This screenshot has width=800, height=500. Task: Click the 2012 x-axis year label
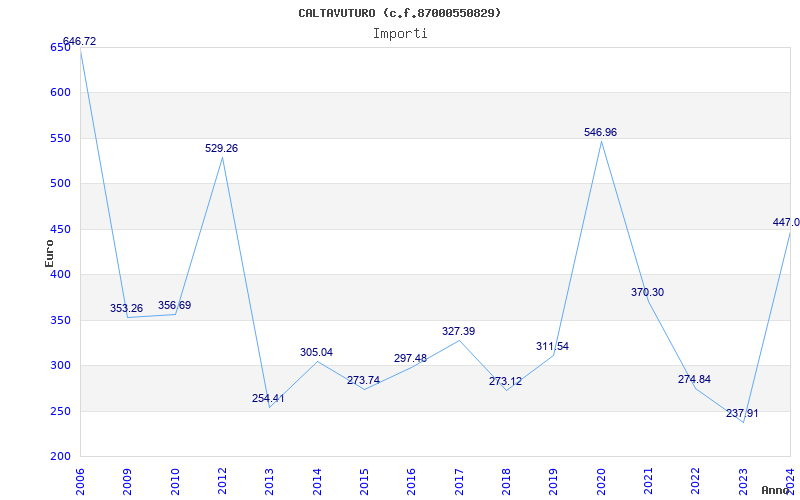coord(222,482)
